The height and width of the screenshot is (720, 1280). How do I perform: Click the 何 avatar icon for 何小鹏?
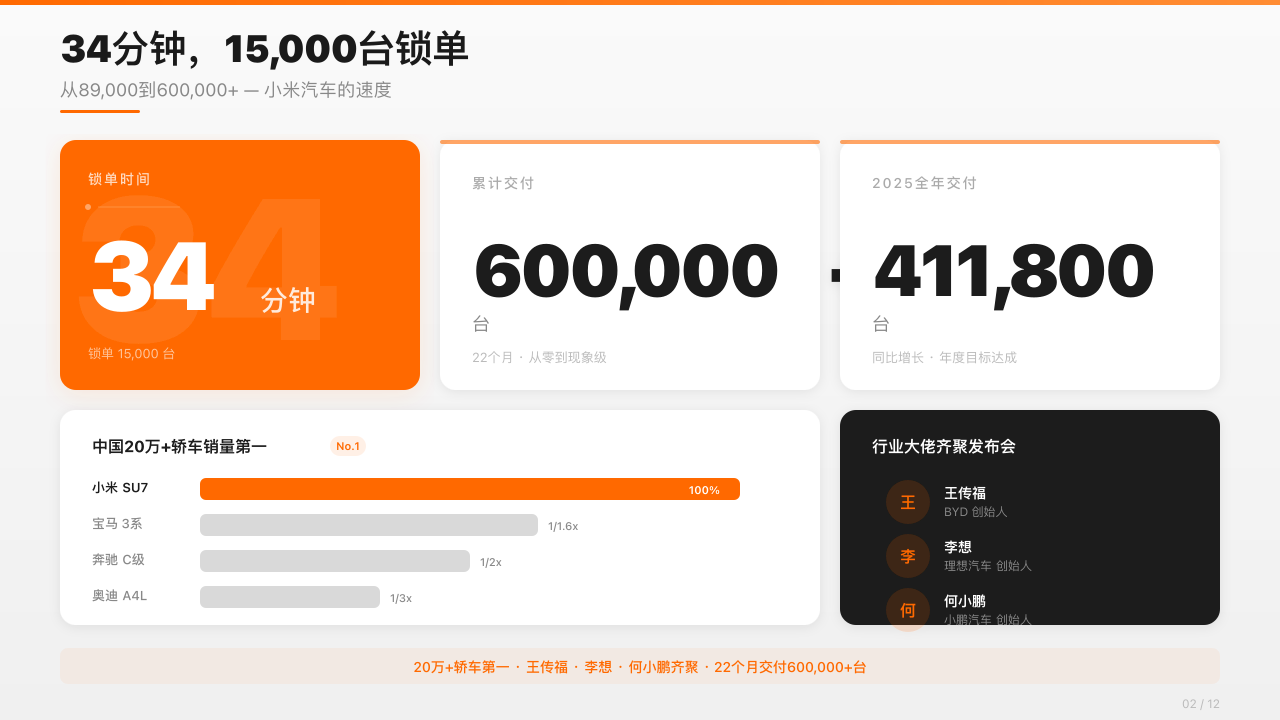point(908,610)
